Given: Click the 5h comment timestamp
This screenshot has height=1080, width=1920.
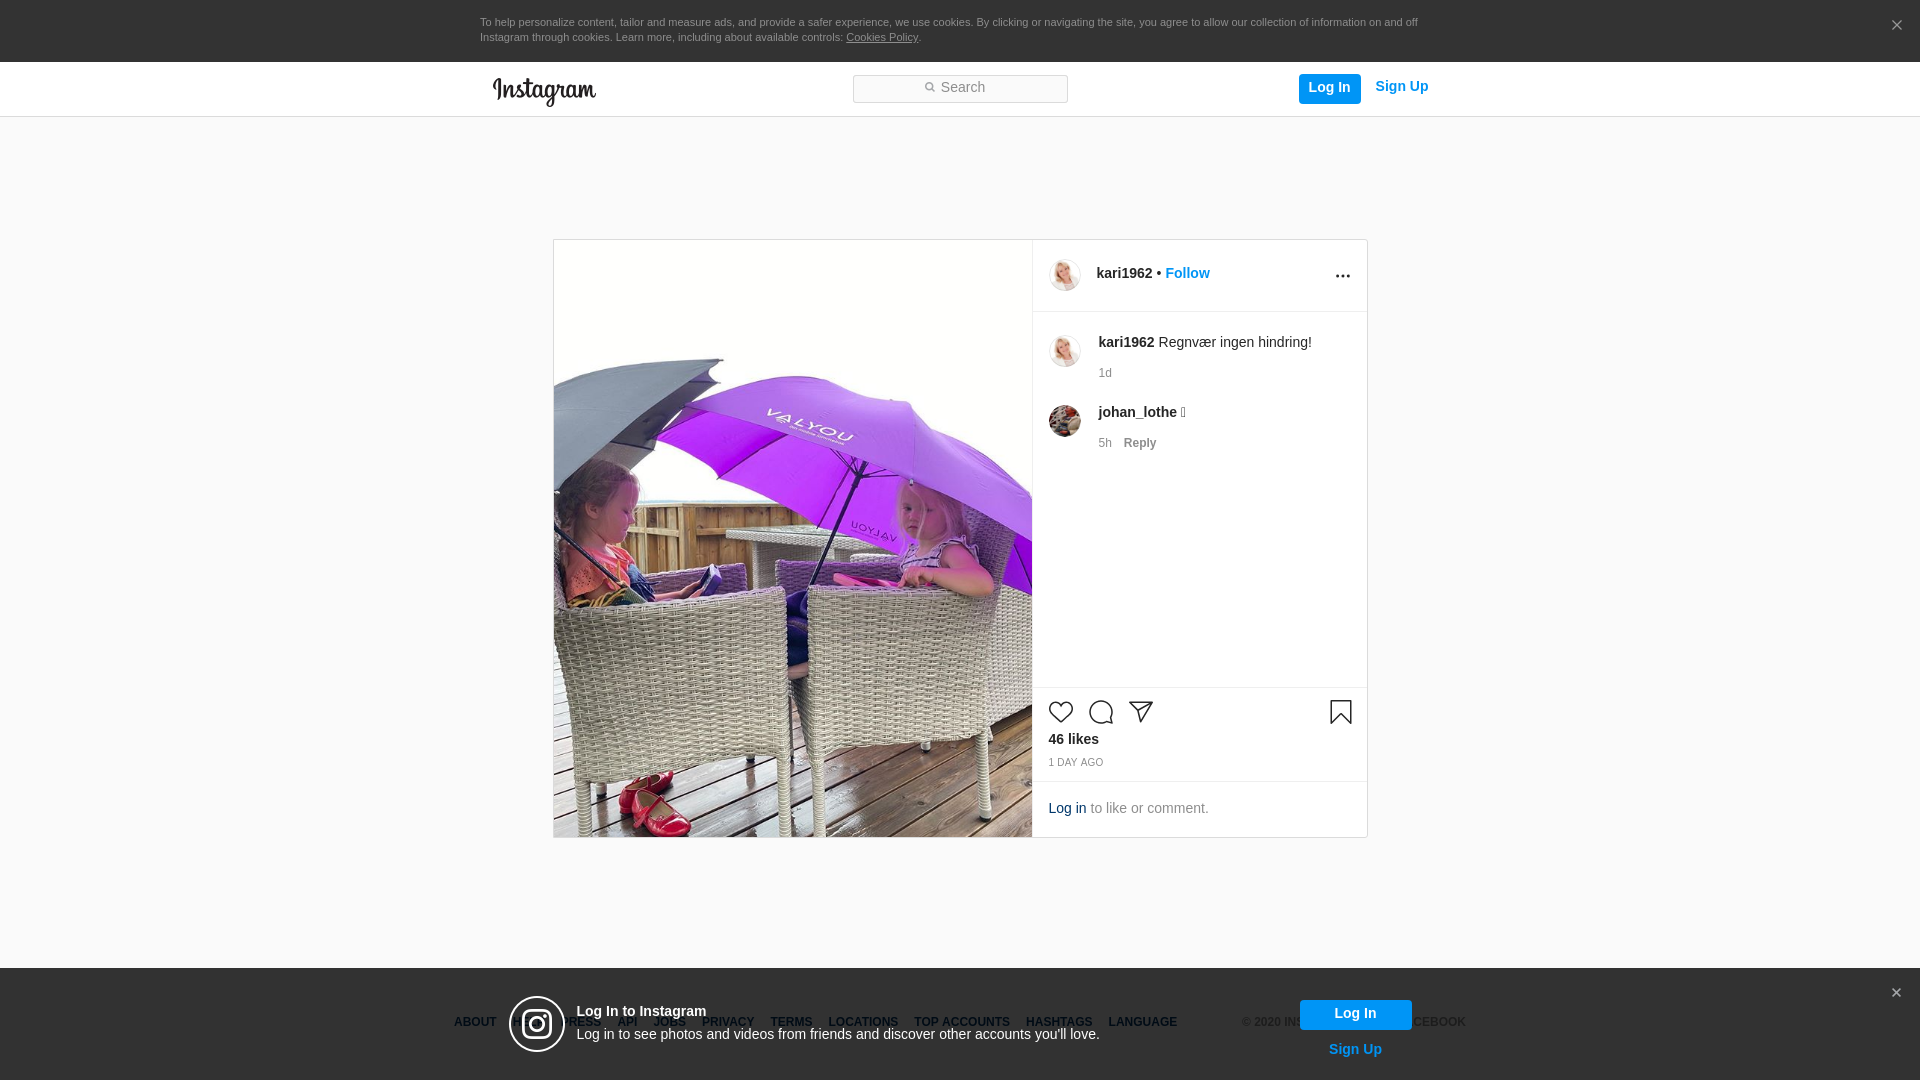Looking at the screenshot, I should tap(1105, 443).
